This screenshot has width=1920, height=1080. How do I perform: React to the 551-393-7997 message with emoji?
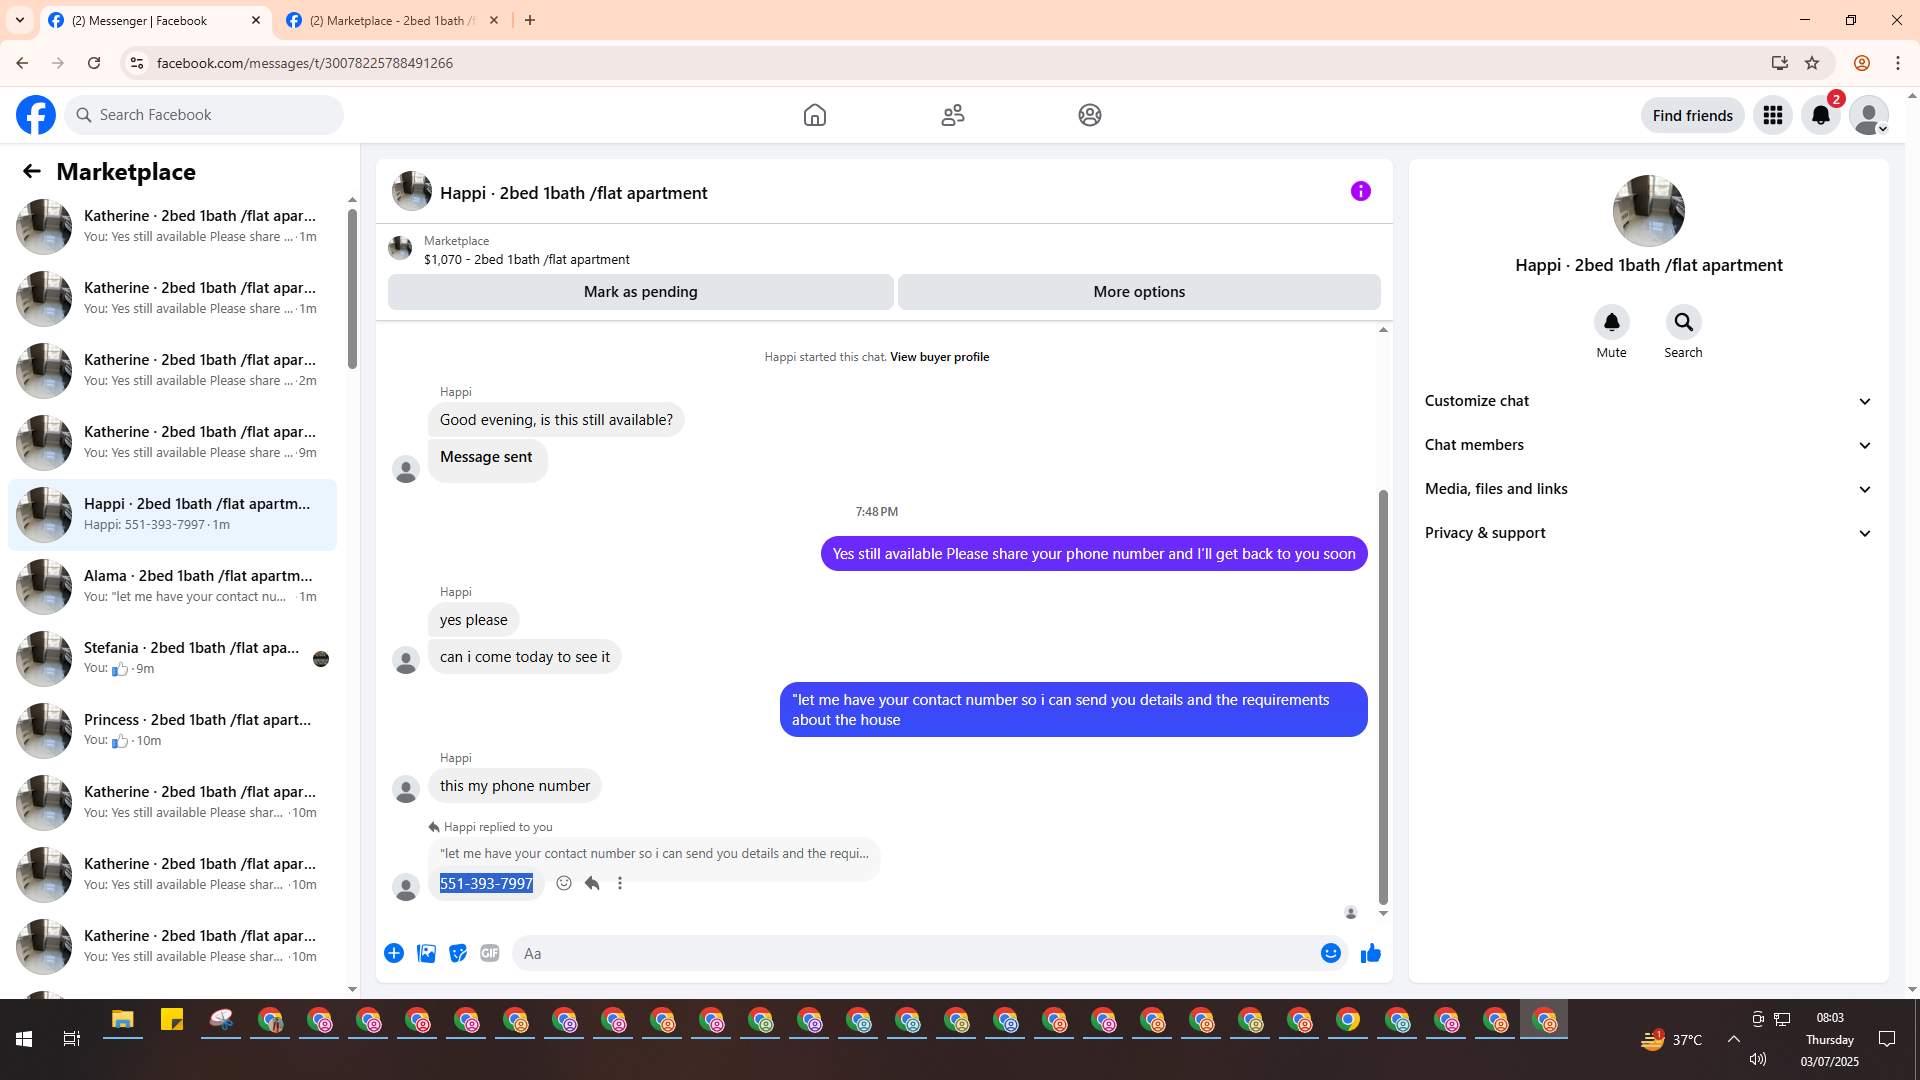click(564, 883)
